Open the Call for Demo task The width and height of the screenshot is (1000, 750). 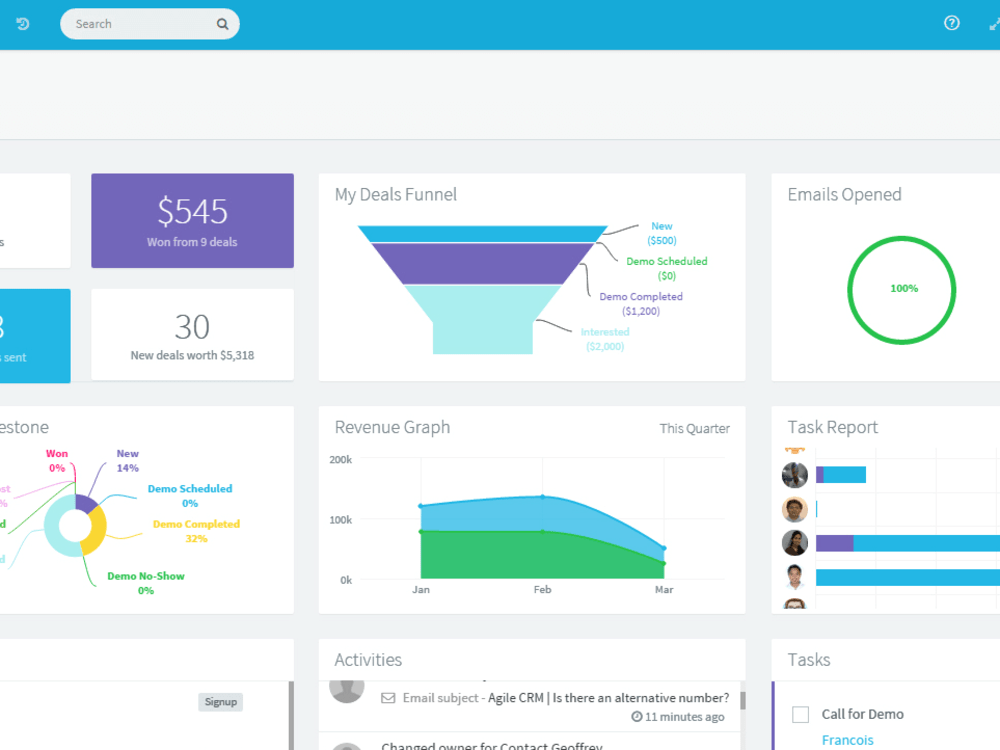tap(862, 714)
